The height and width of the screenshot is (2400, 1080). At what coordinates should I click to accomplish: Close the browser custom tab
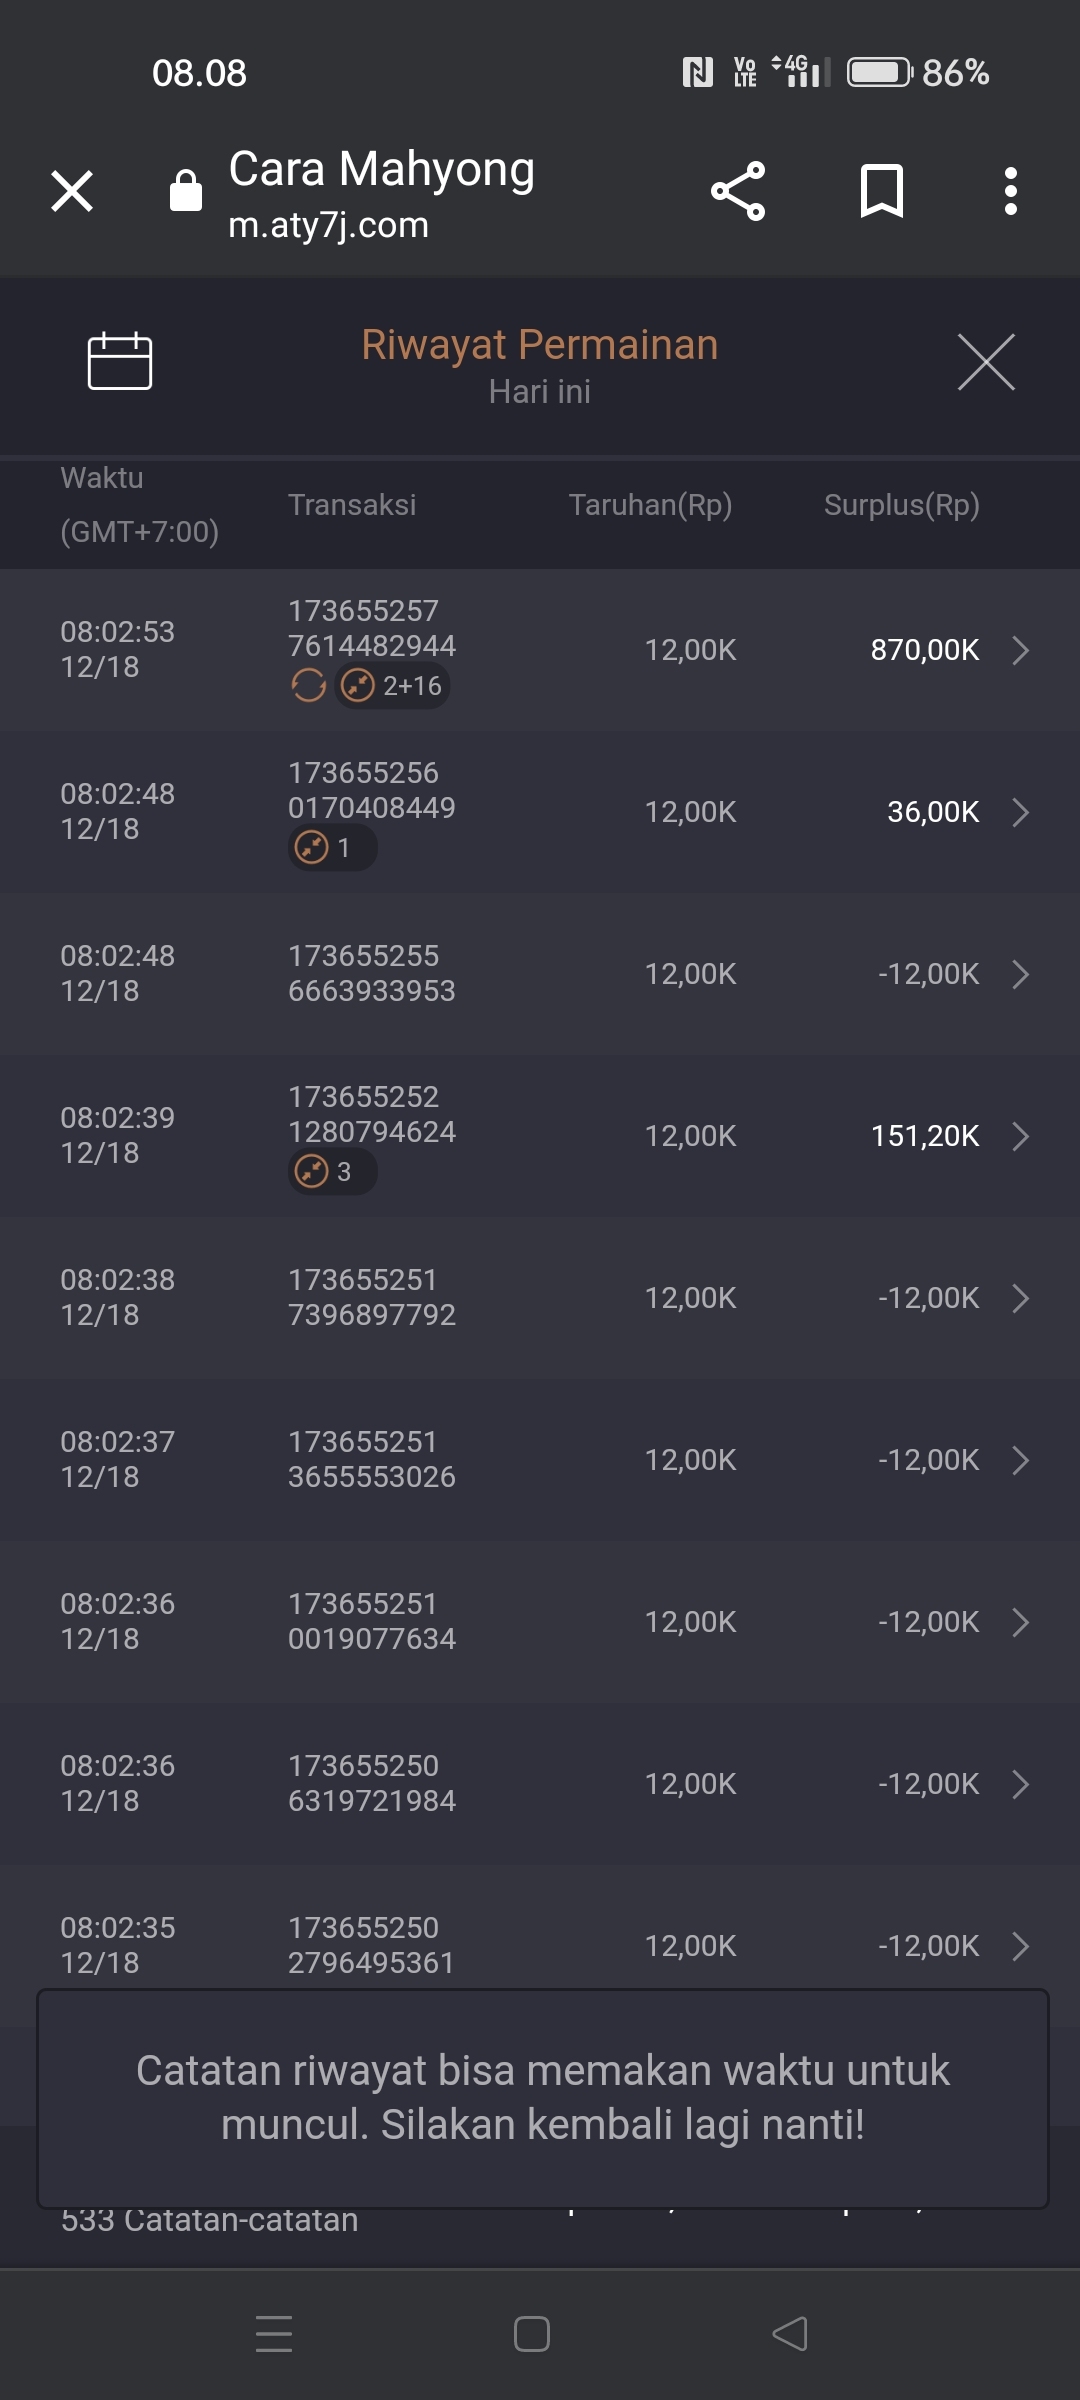[72, 191]
